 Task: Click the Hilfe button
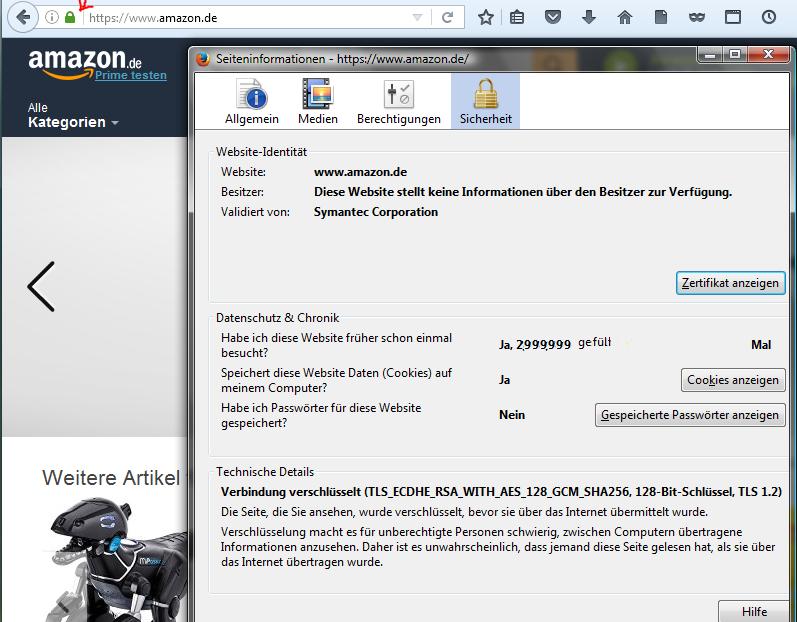click(754, 611)
